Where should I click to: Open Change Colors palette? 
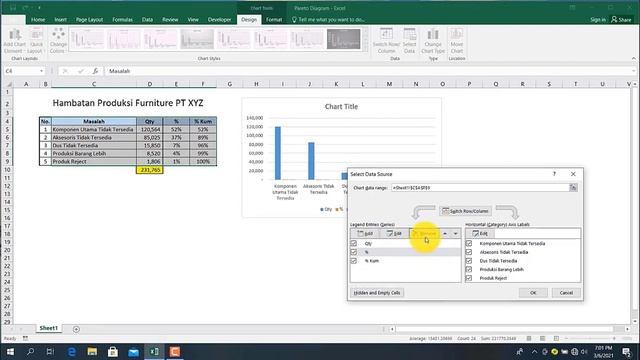pyautogui.click(x=58, y=40)
